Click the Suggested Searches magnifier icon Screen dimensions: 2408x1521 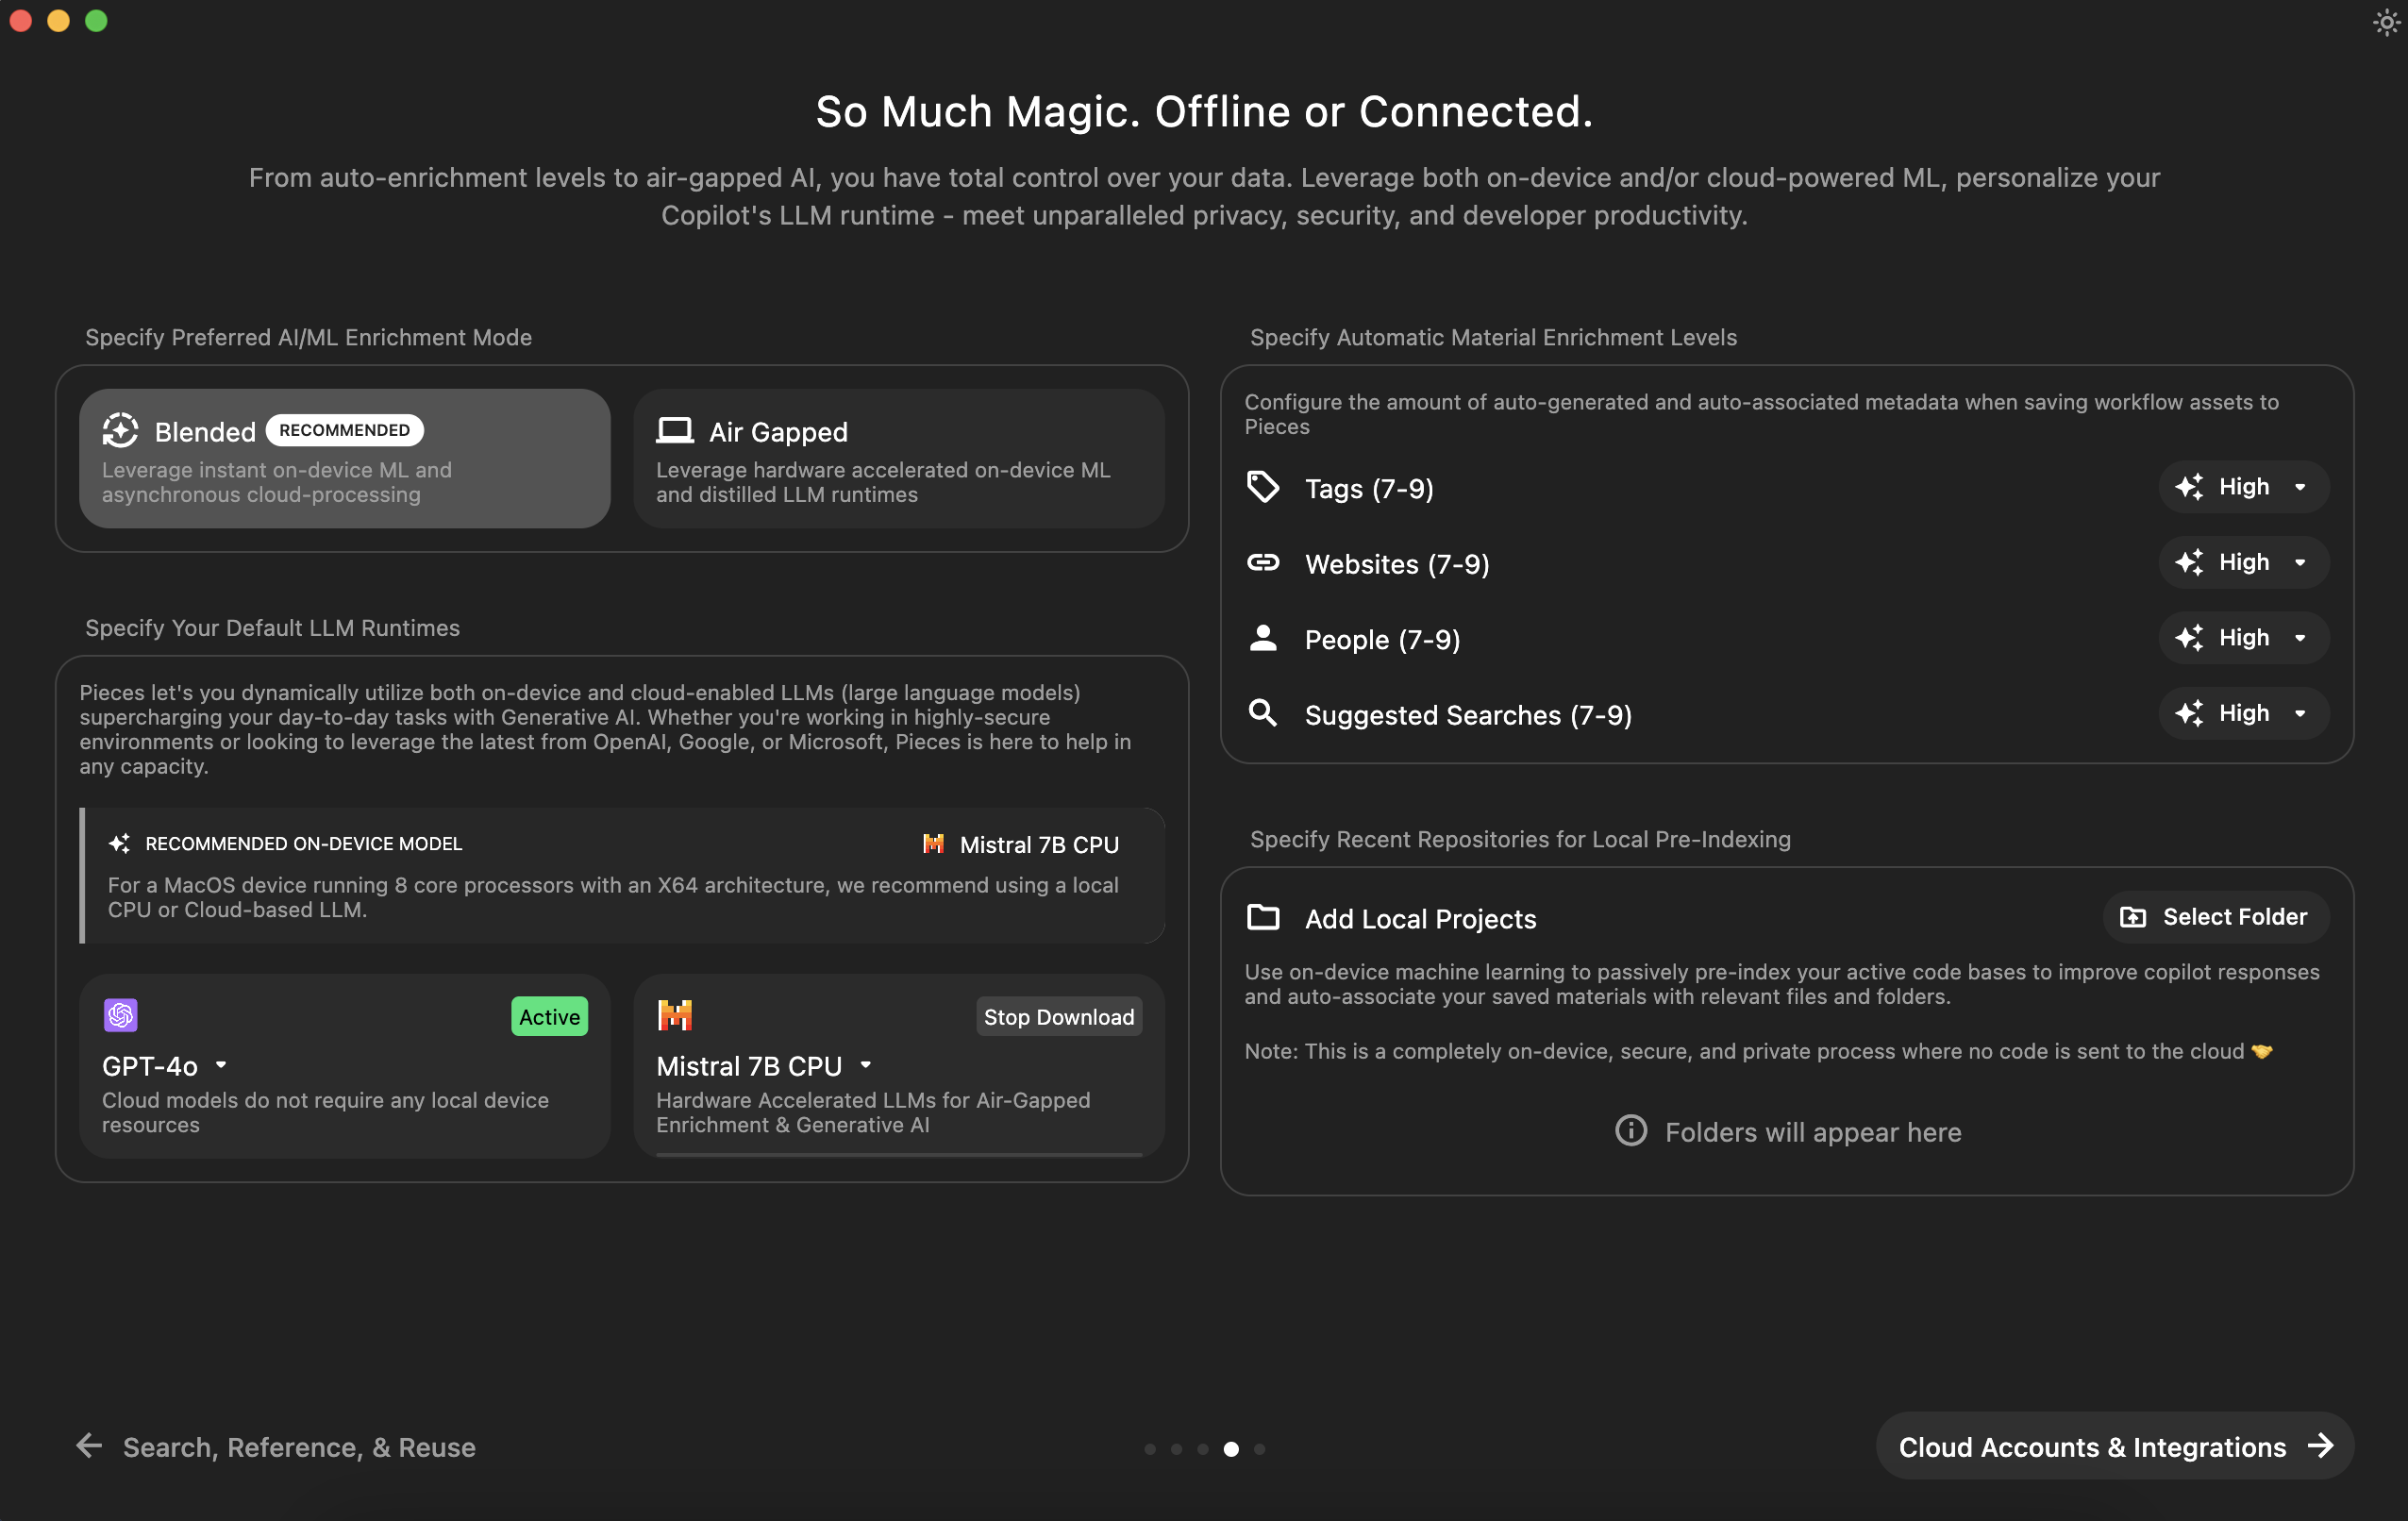(x=1263, y=714)
